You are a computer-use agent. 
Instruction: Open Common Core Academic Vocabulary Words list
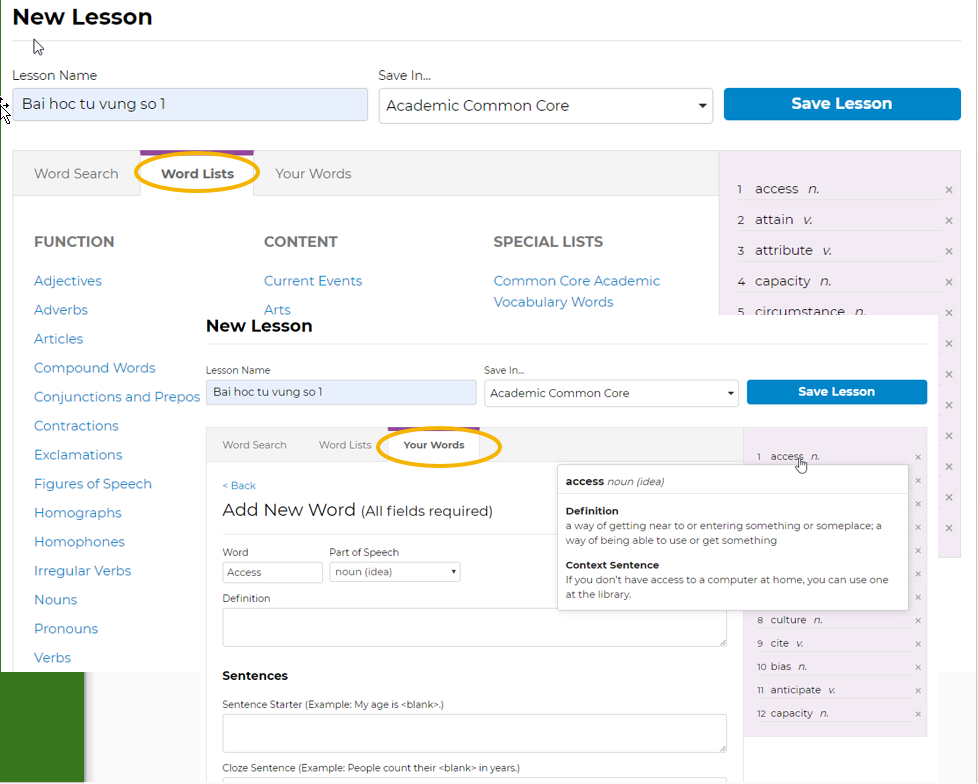(x=577, y=291)
